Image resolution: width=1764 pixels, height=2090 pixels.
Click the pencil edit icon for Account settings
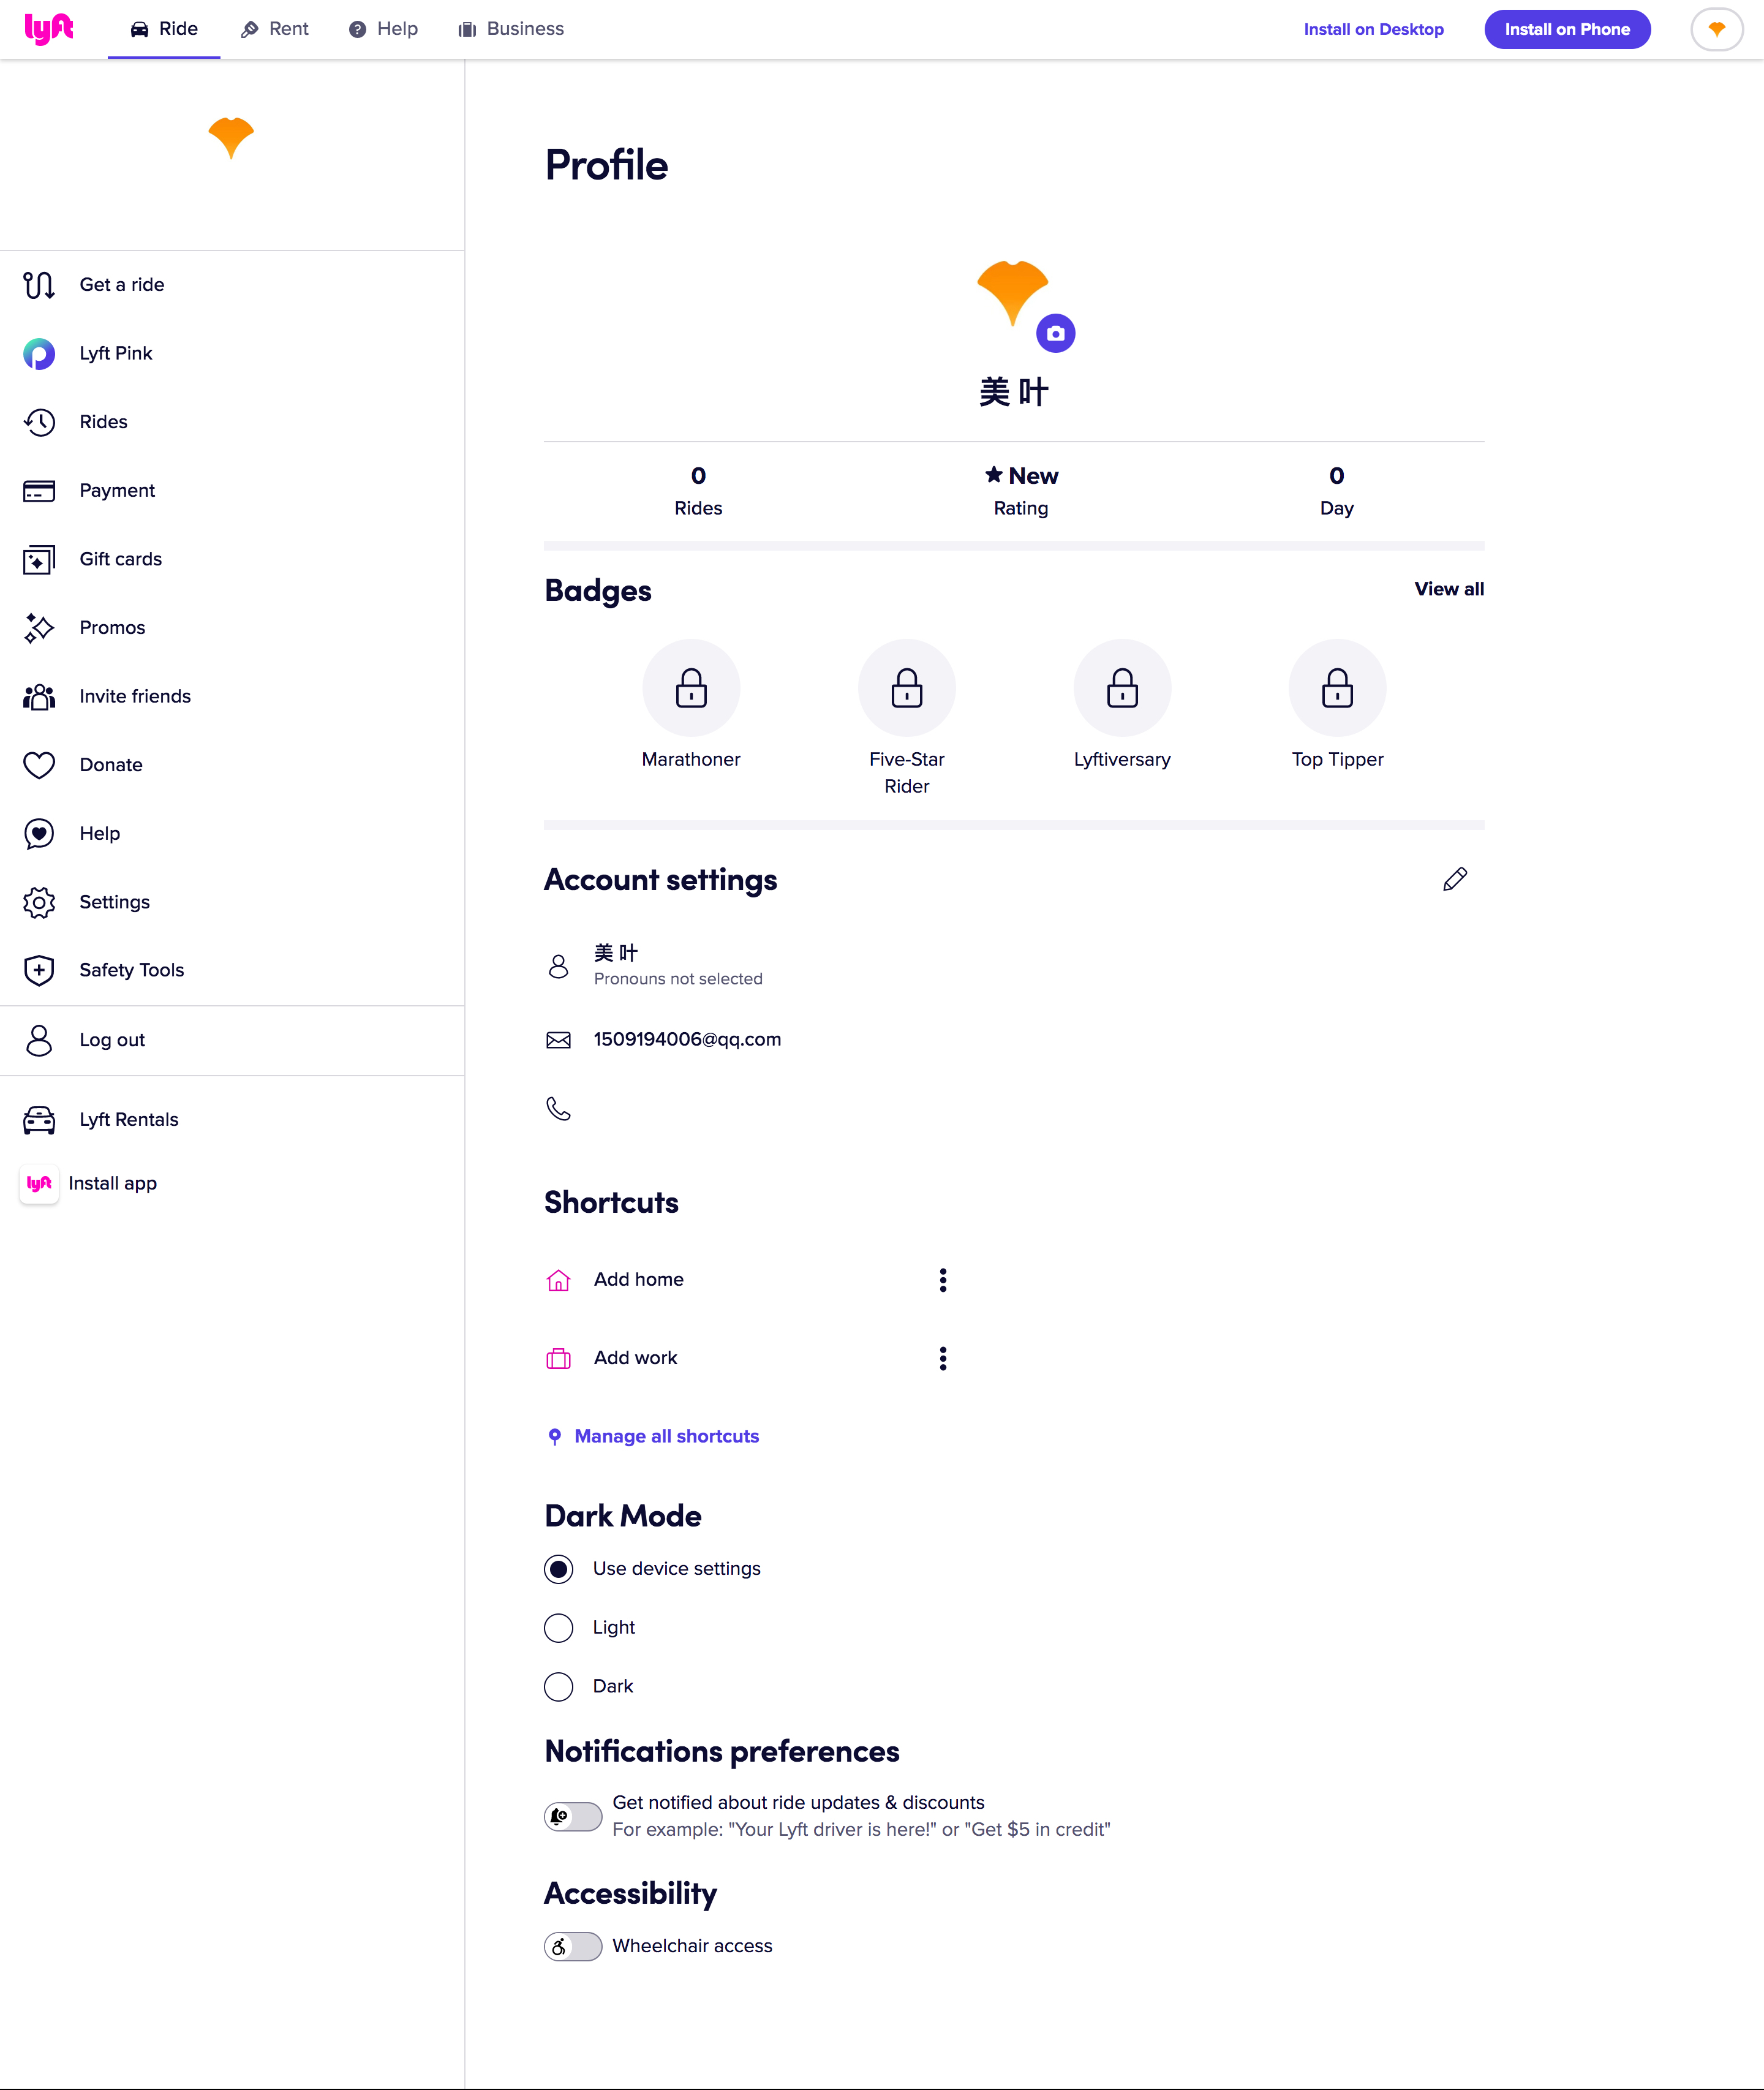(x=1455, y=880)
